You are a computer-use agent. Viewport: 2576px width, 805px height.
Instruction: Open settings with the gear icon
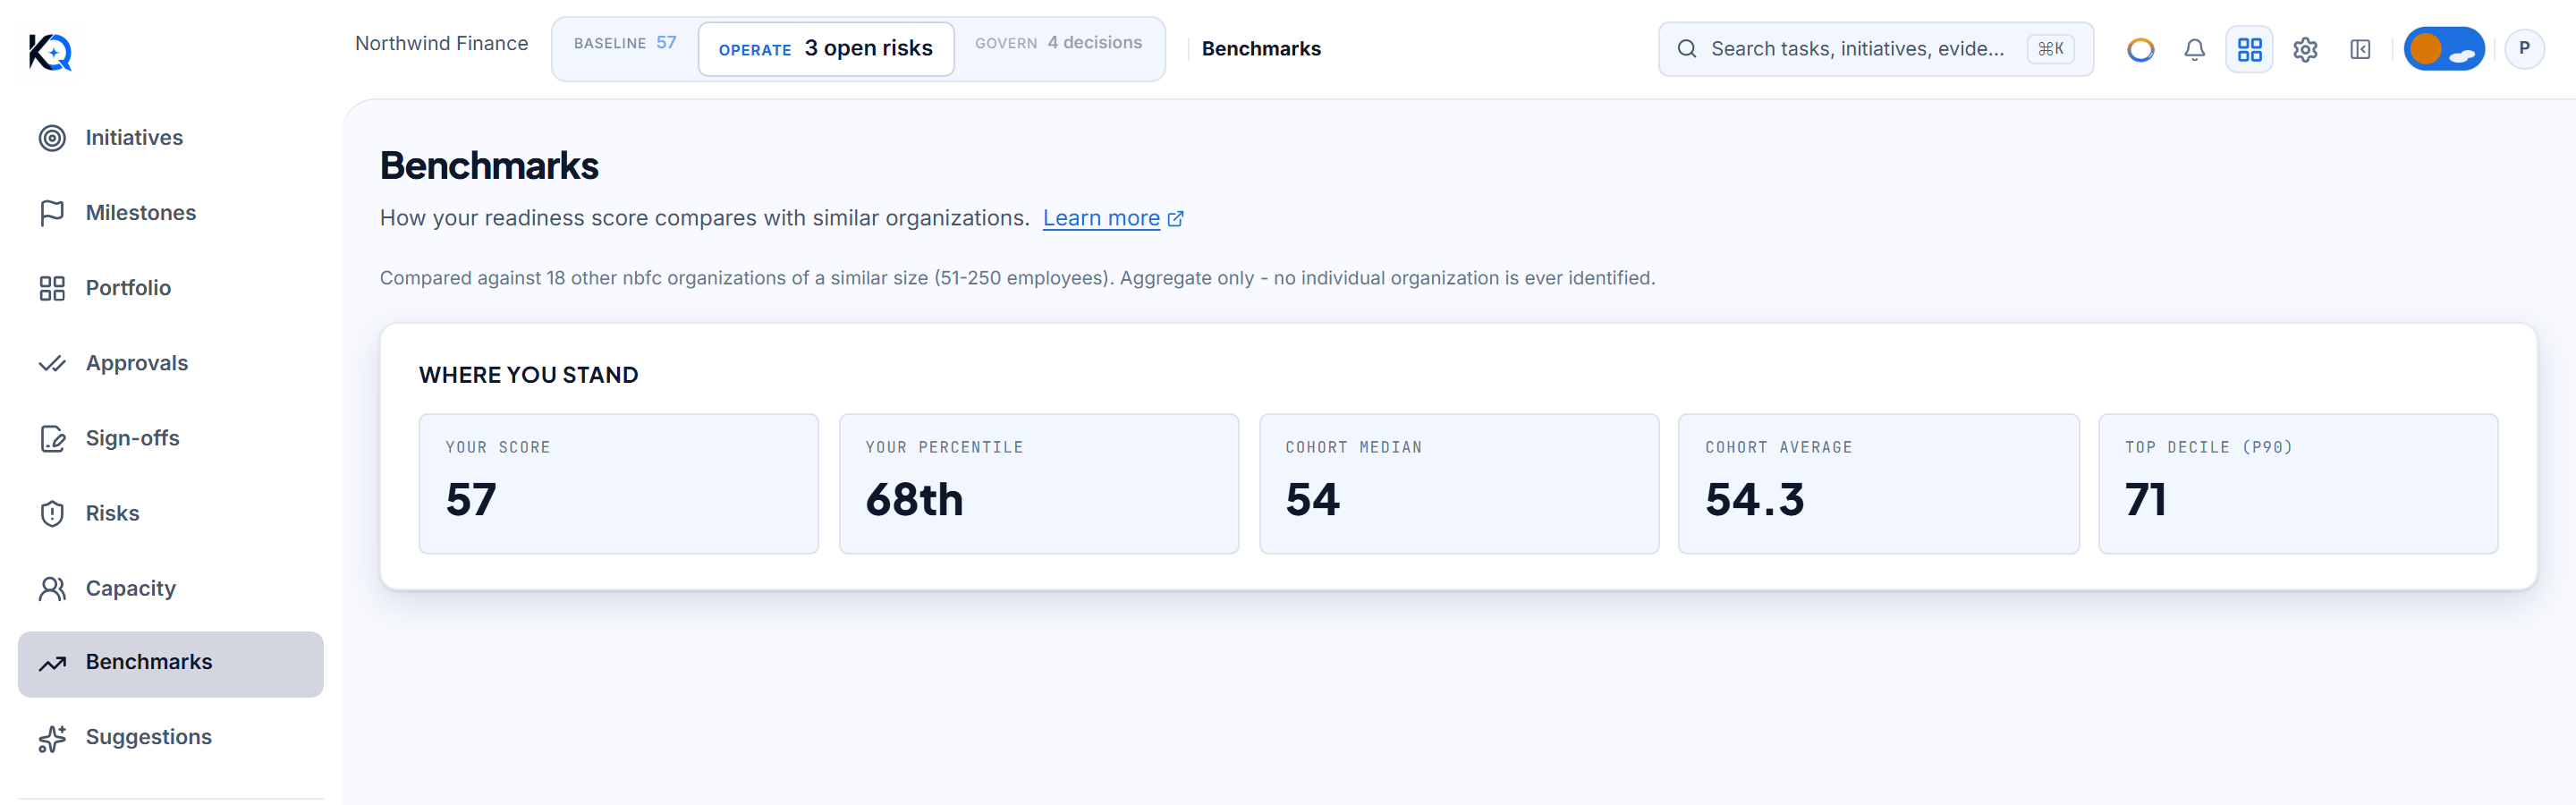[2305, 49]
